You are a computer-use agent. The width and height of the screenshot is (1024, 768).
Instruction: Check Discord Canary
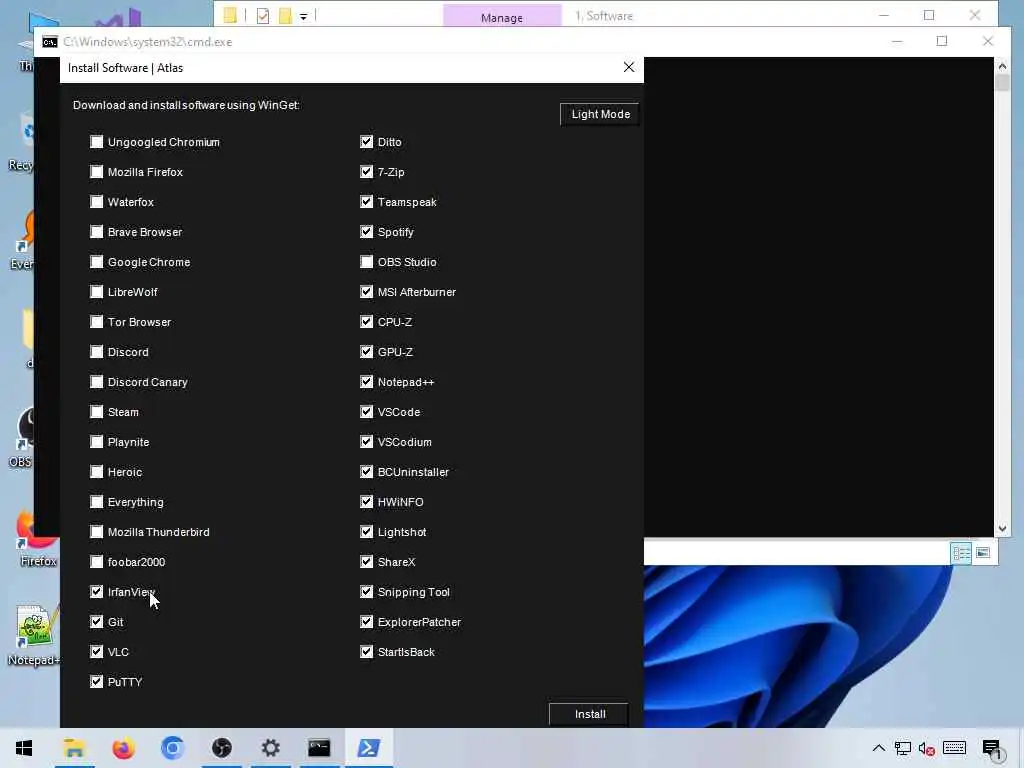tap(97, 382)
